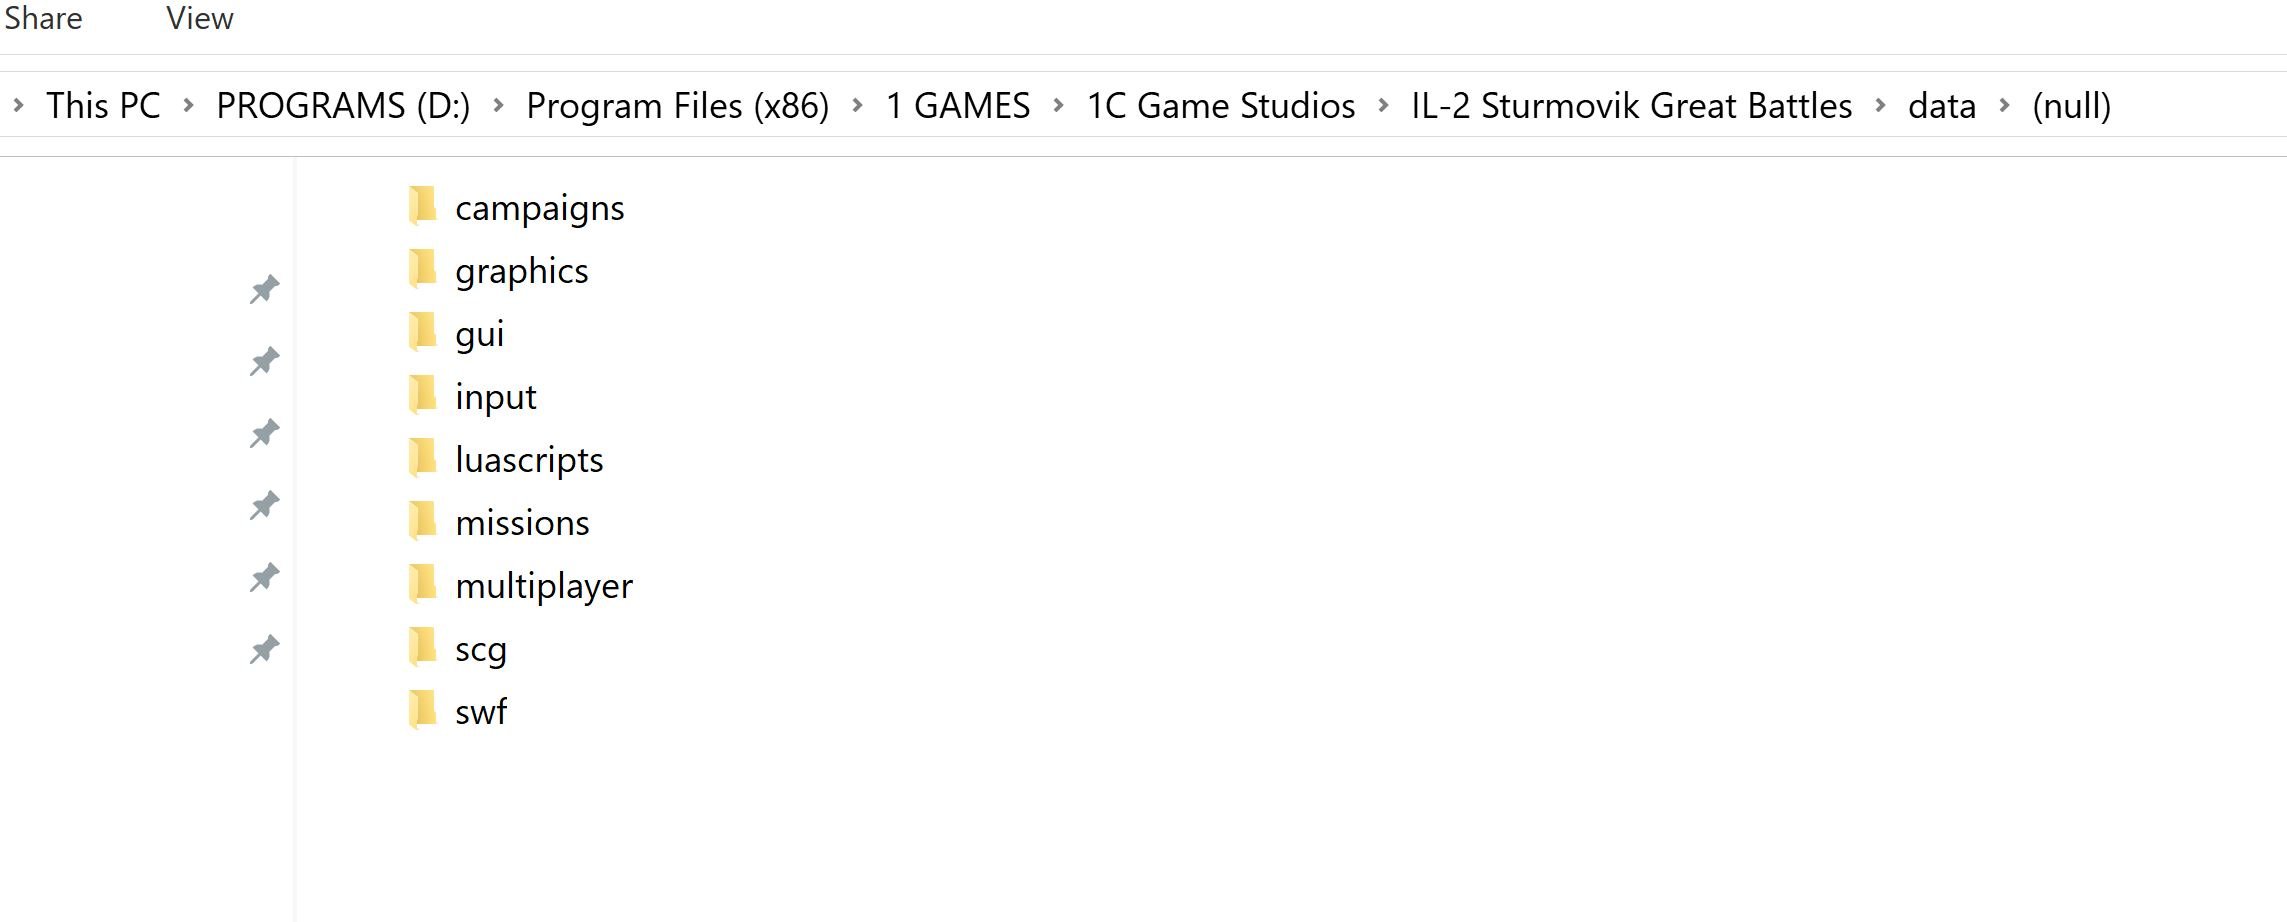Expand the chevron after data breadcrumb
This screenshot has height=922, width=2287.
pyautogui.click(x=2004, y=105)
